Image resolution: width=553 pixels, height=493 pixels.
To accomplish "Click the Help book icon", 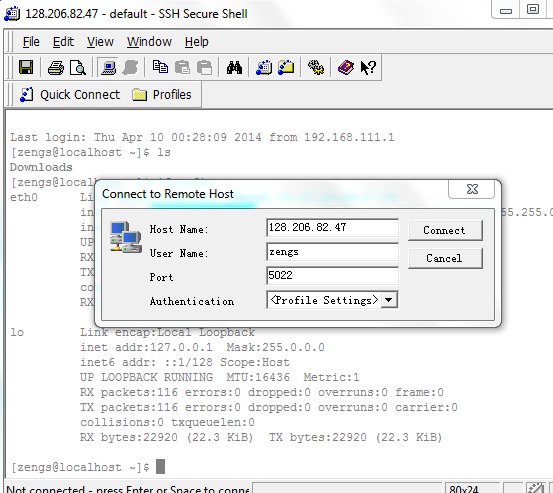I will point(346,67).
